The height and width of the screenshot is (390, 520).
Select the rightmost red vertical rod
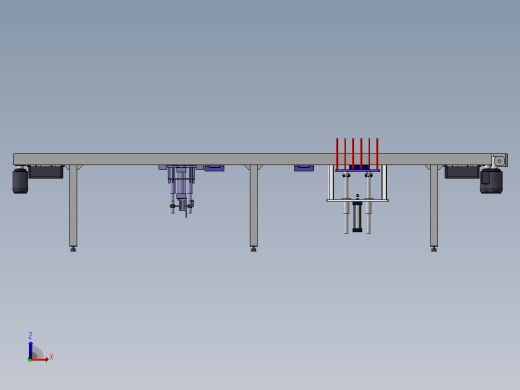[377, 154]
